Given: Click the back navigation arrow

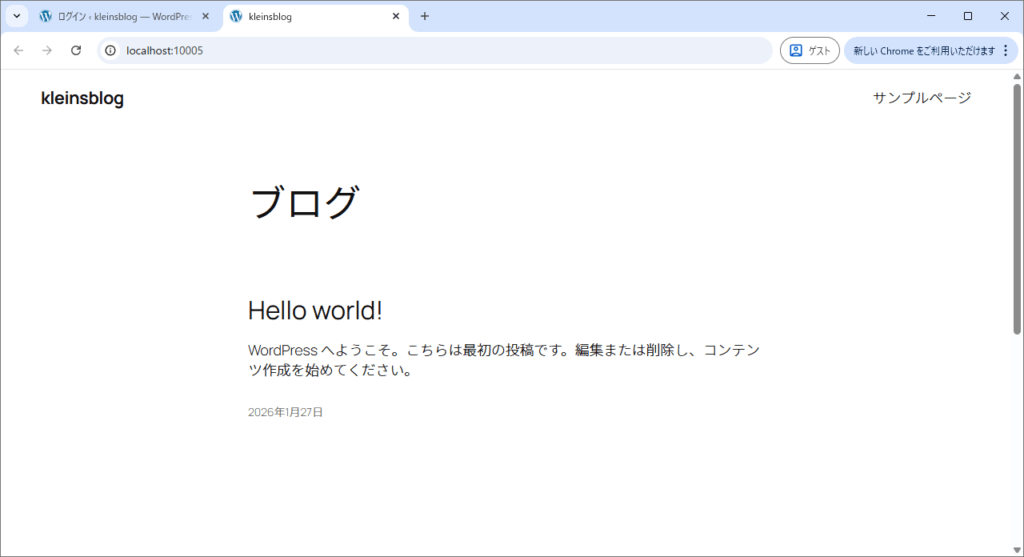Looking at the screenshot, I should tap(18, 50).
